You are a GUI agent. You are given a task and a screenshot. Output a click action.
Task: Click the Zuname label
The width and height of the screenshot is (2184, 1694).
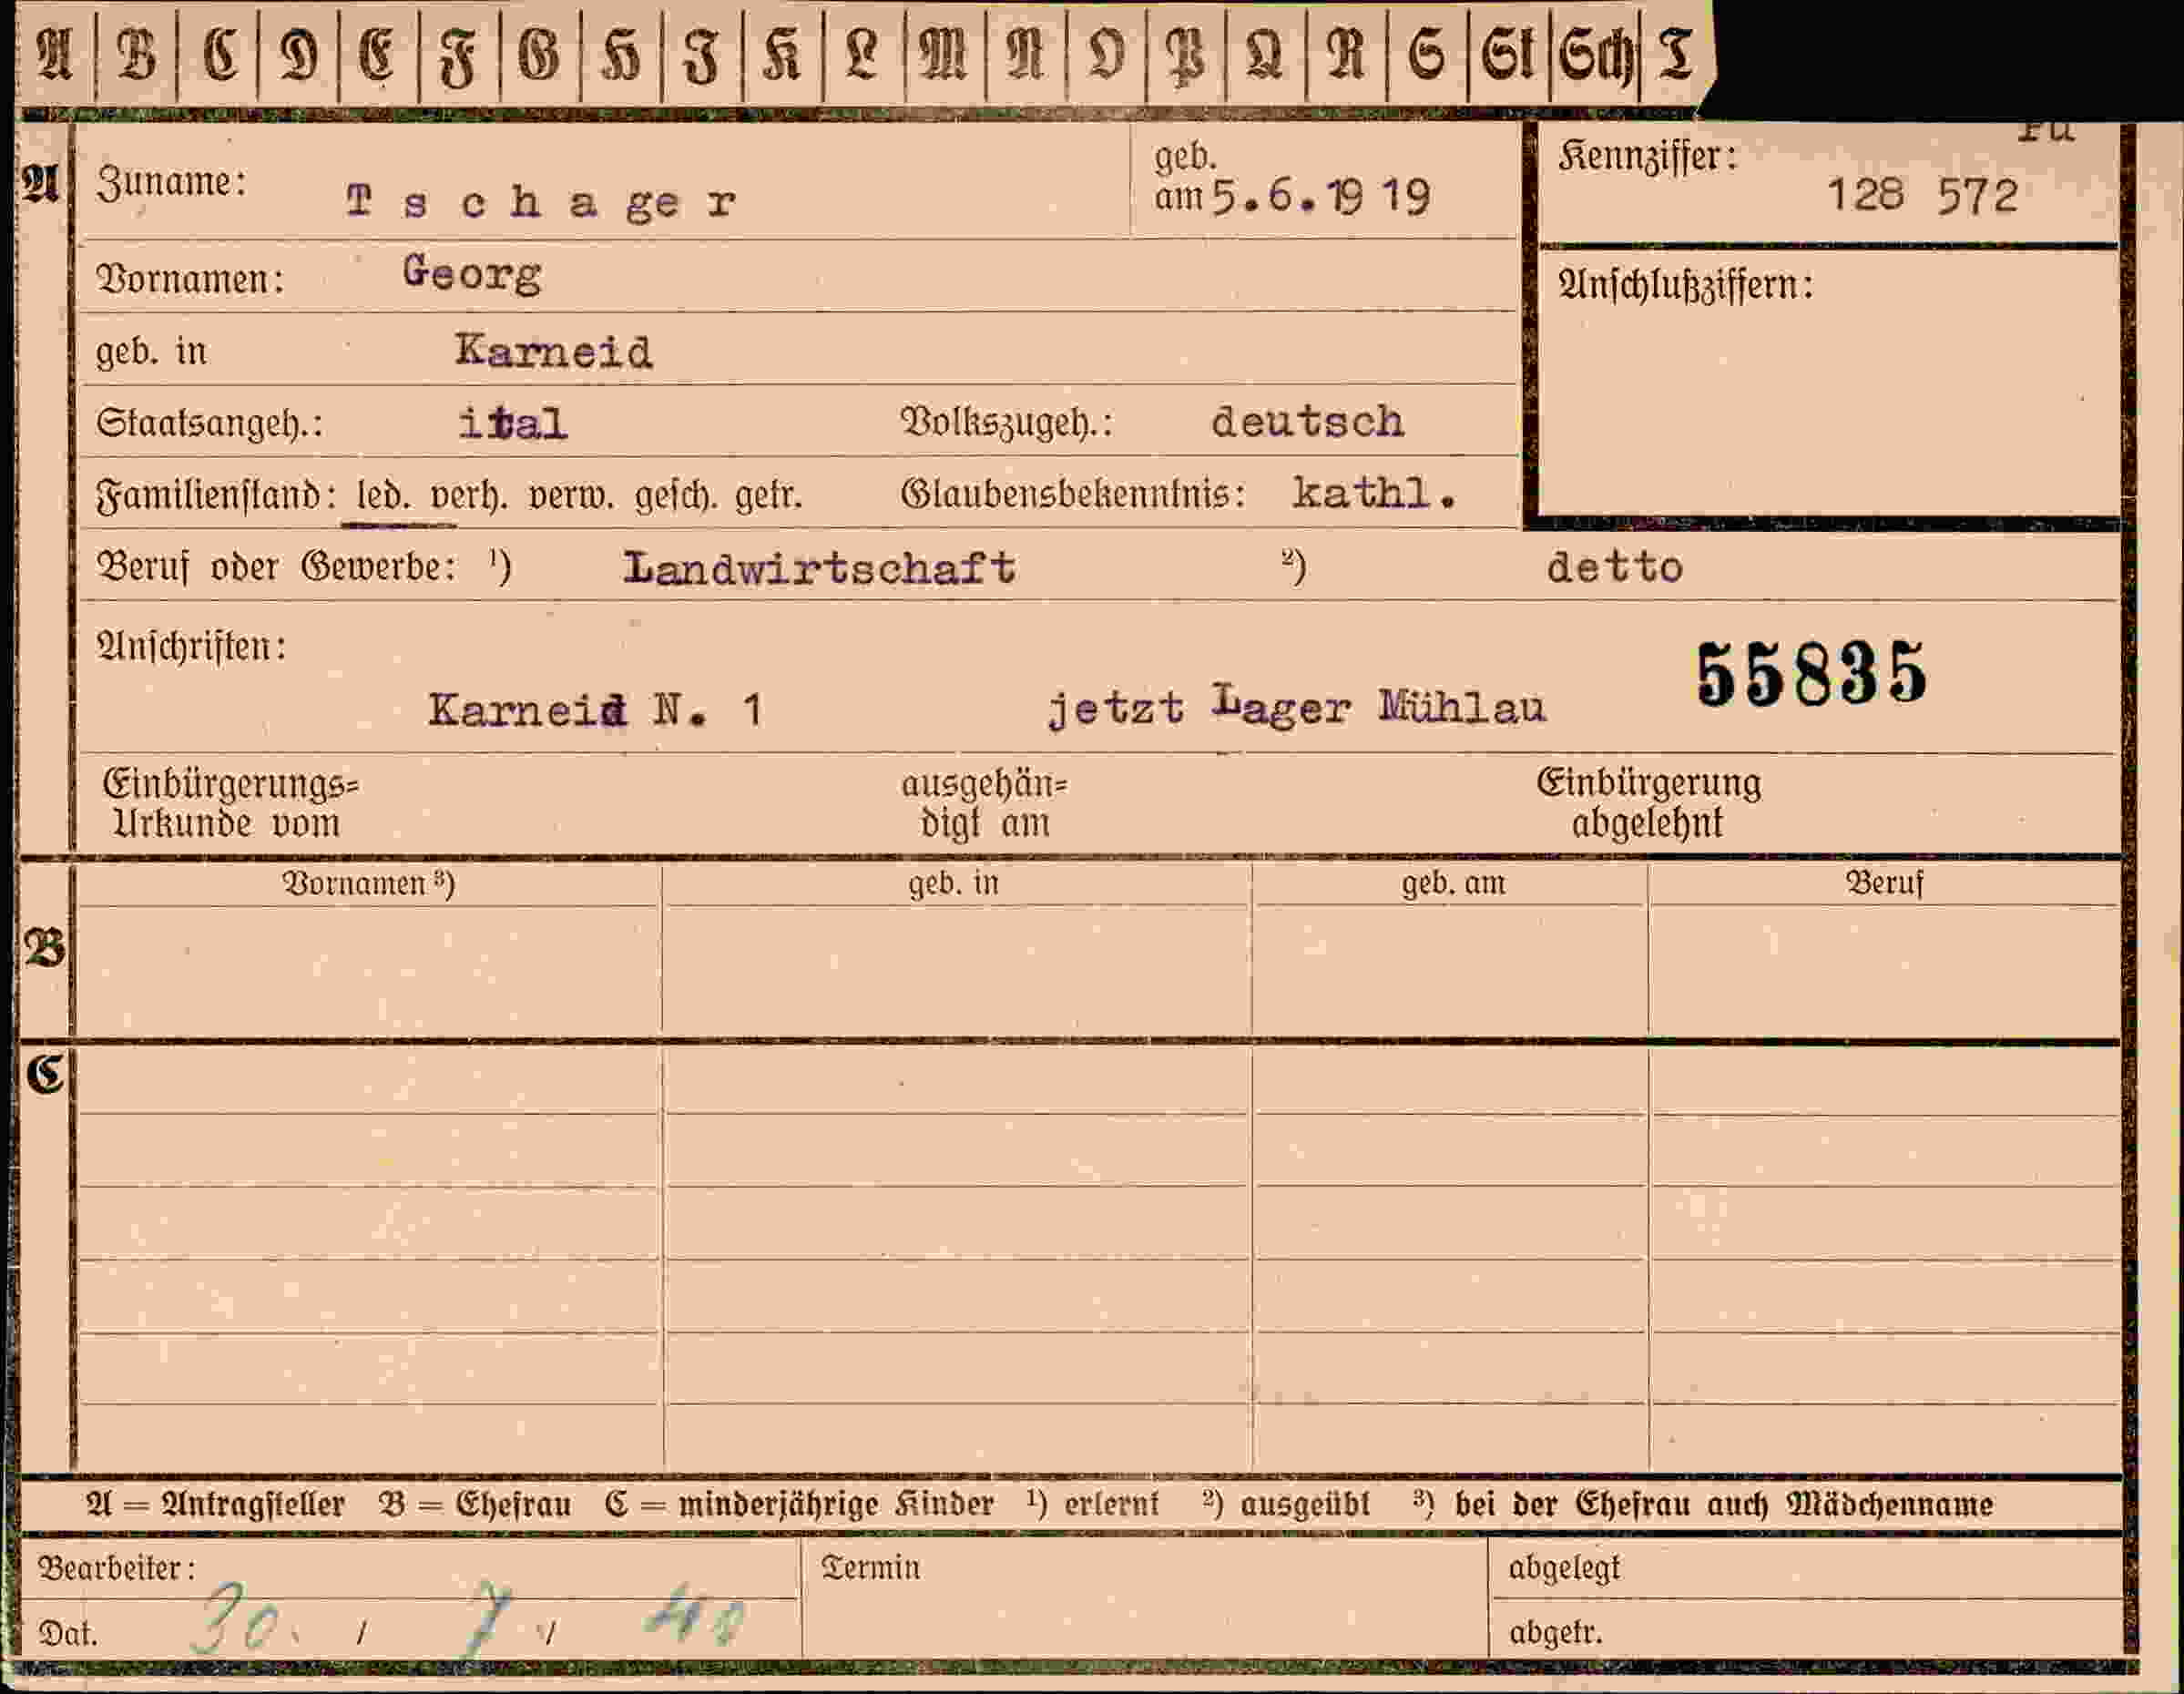[x=171, y=183]
